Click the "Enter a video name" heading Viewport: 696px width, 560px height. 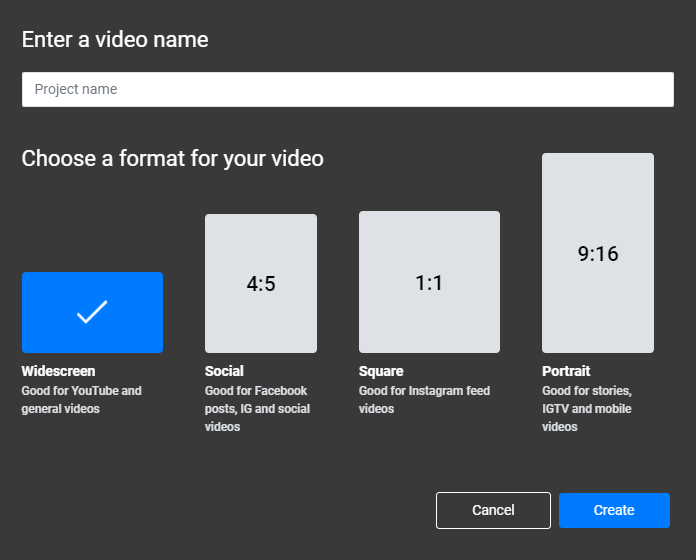tap(115, 39)
